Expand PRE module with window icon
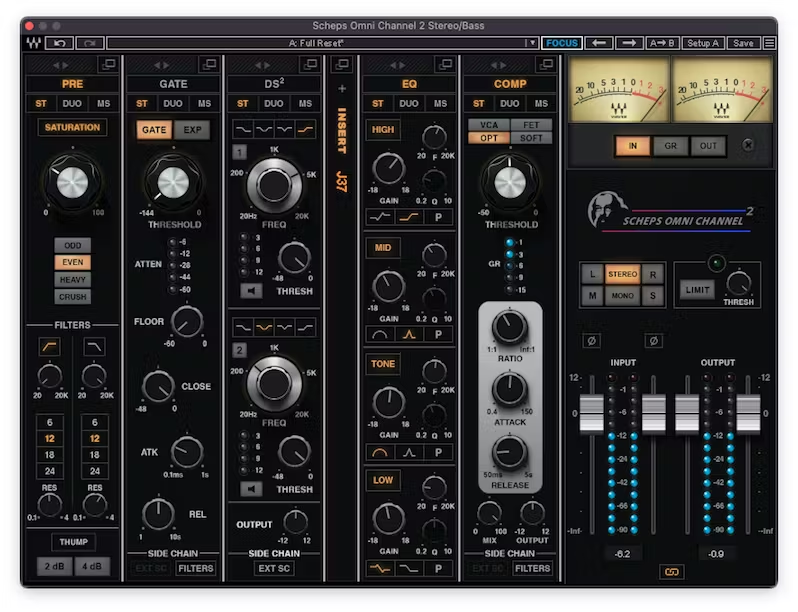 click(x=108, y=64)
